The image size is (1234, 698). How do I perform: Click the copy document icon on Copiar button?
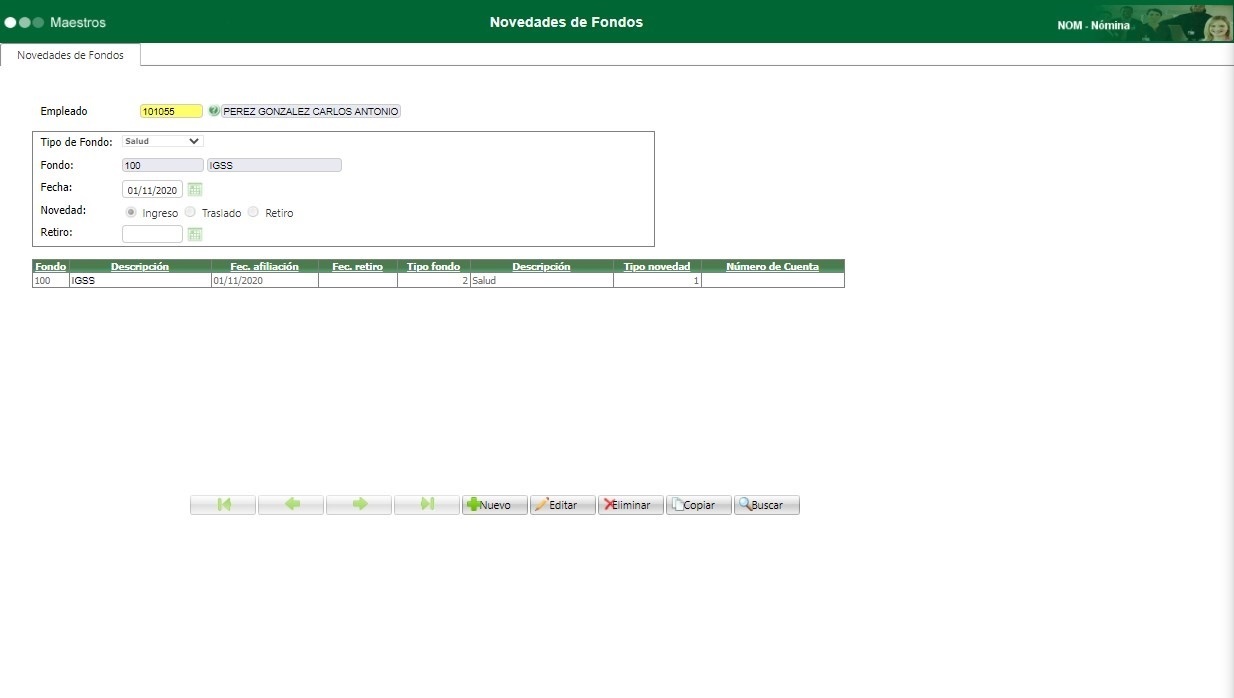[679, 504]
